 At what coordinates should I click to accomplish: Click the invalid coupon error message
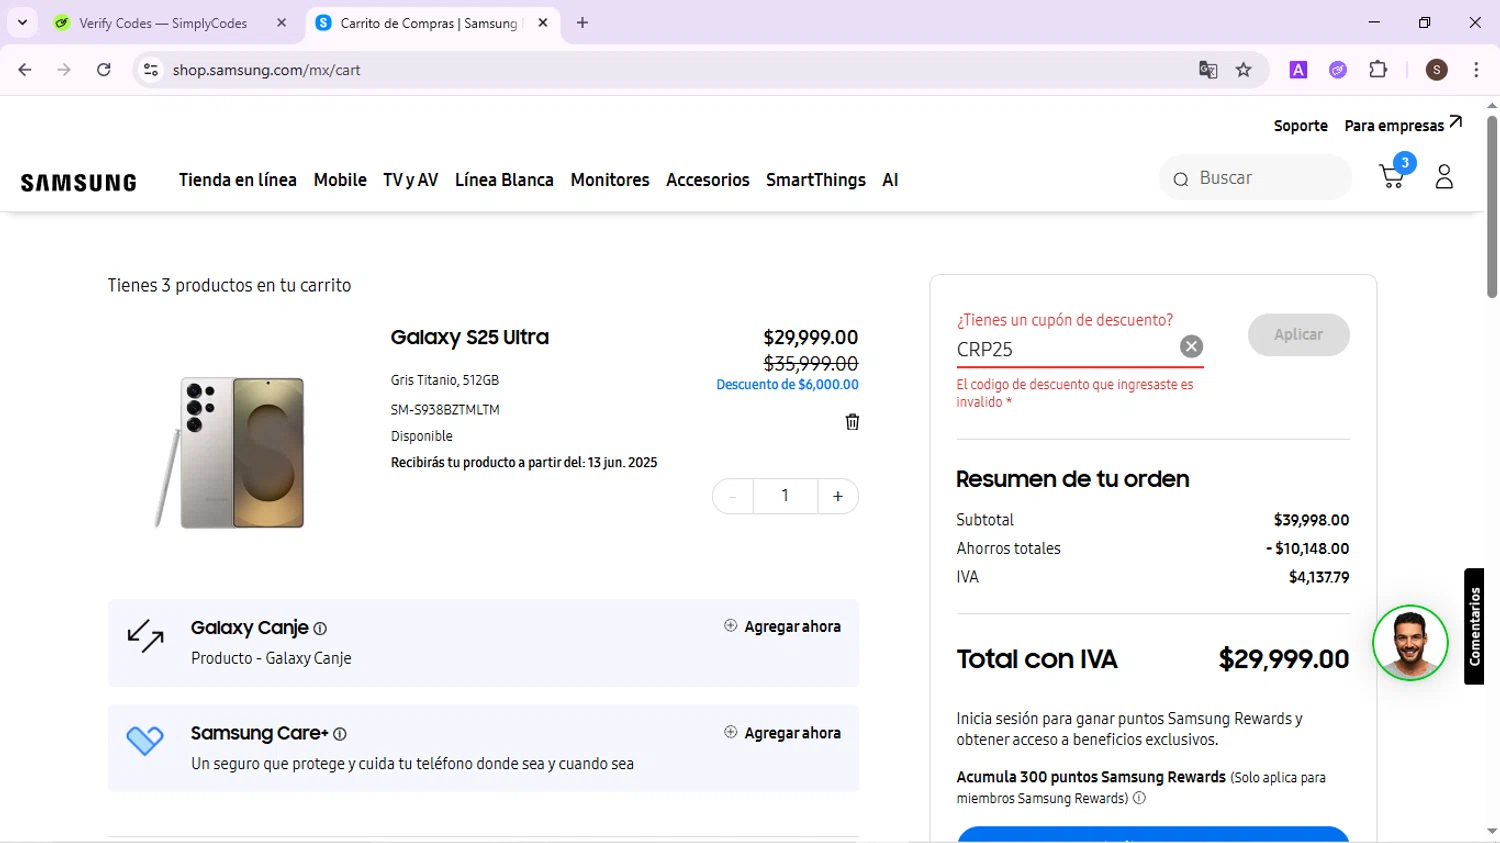[1075, 393]
